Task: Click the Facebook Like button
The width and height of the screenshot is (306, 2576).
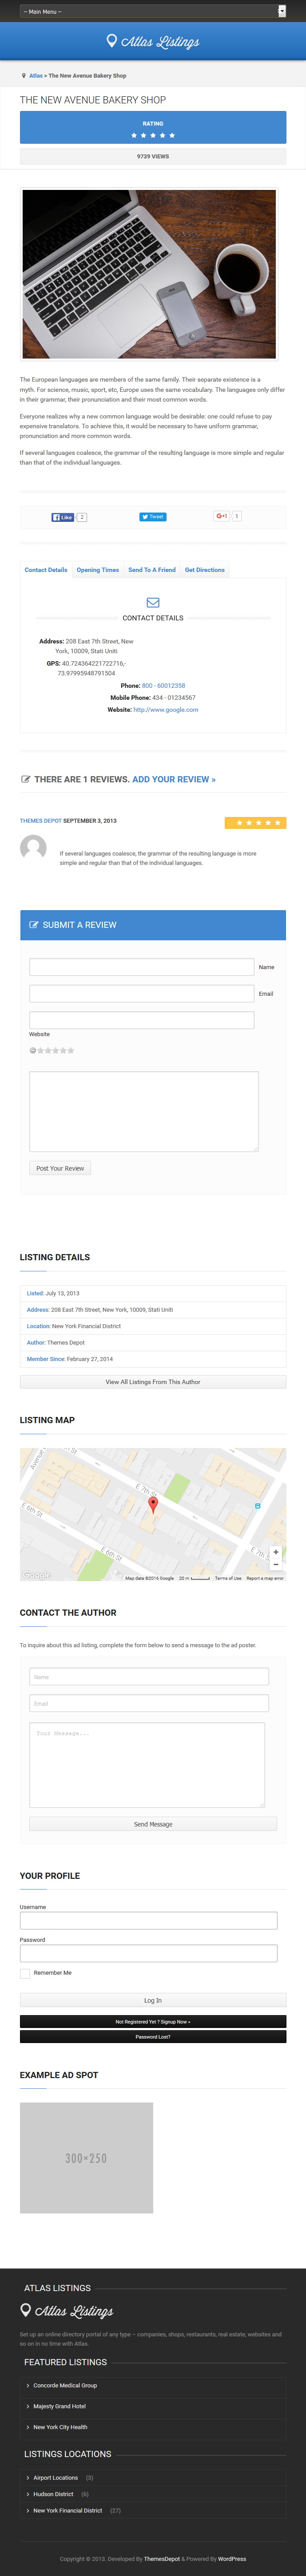Action: pyautogui.click(x=63, y=517)
